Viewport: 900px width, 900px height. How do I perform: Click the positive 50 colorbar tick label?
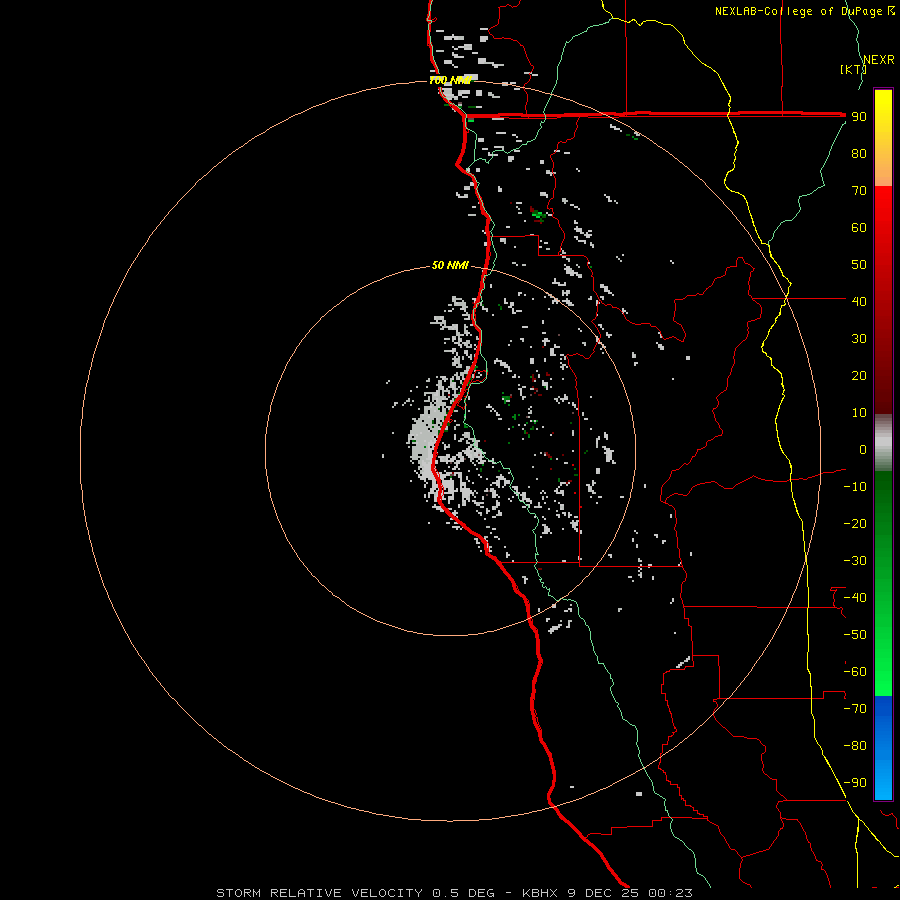[859, 265]
